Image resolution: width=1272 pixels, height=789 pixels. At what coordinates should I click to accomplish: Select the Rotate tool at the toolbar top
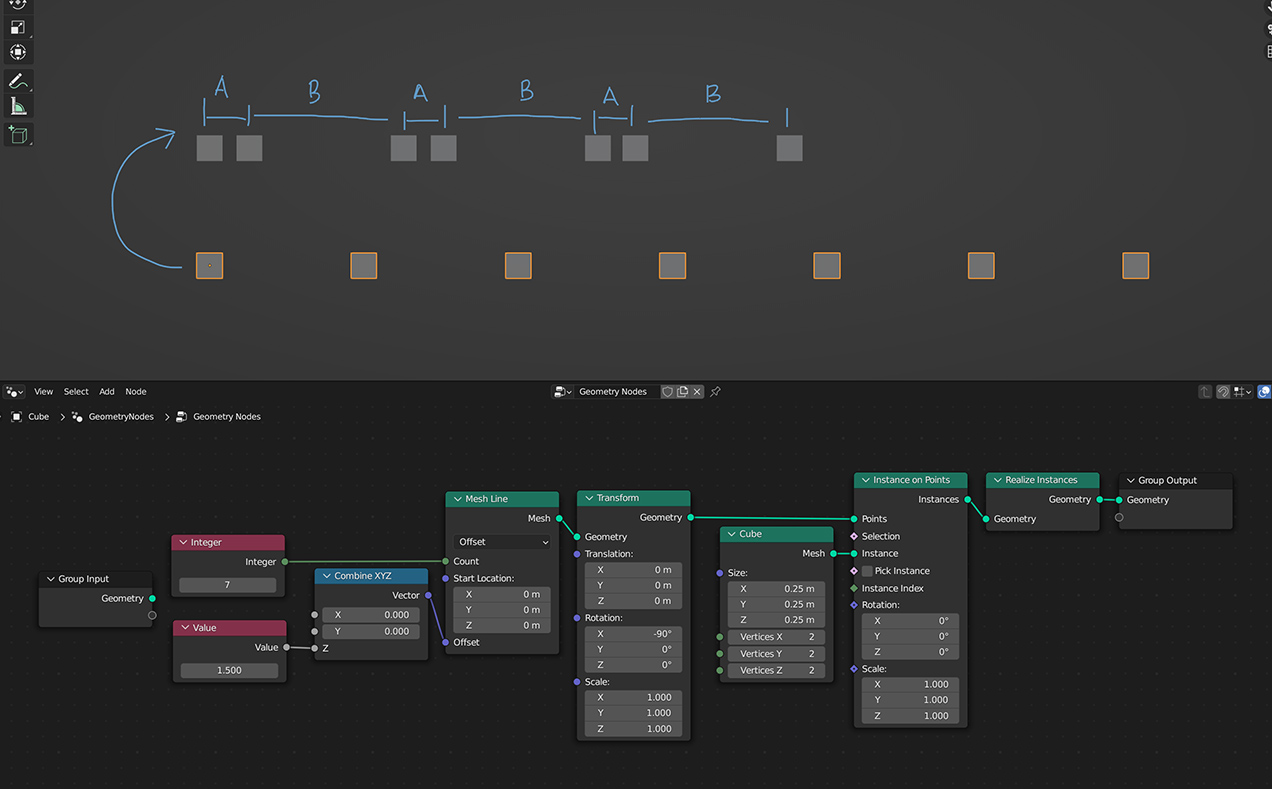click(x=17, y=3)
